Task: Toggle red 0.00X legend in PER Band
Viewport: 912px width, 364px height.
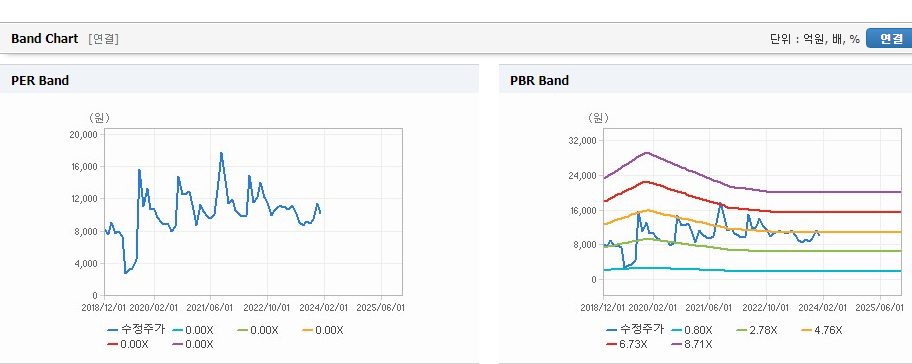Action: click(127, 344)
